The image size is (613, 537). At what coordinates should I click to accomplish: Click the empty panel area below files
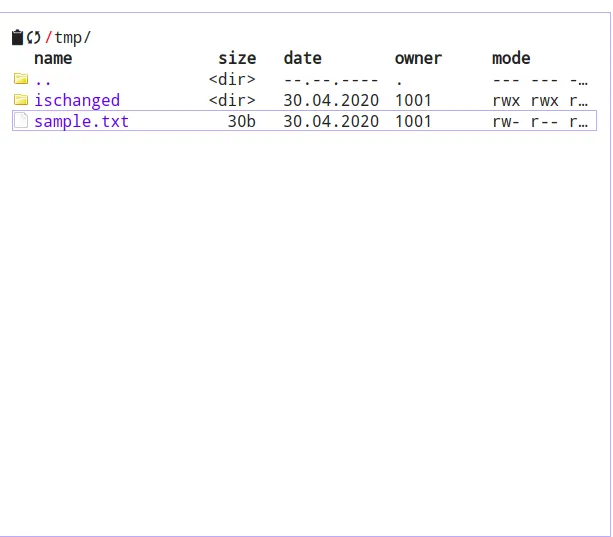click(306, 330)
